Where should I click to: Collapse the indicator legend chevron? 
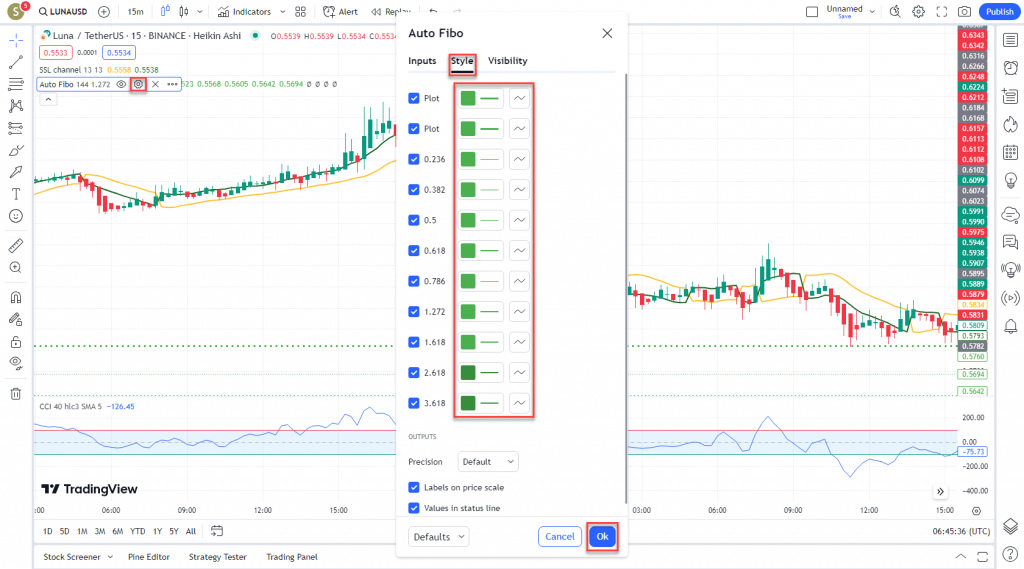48,99
